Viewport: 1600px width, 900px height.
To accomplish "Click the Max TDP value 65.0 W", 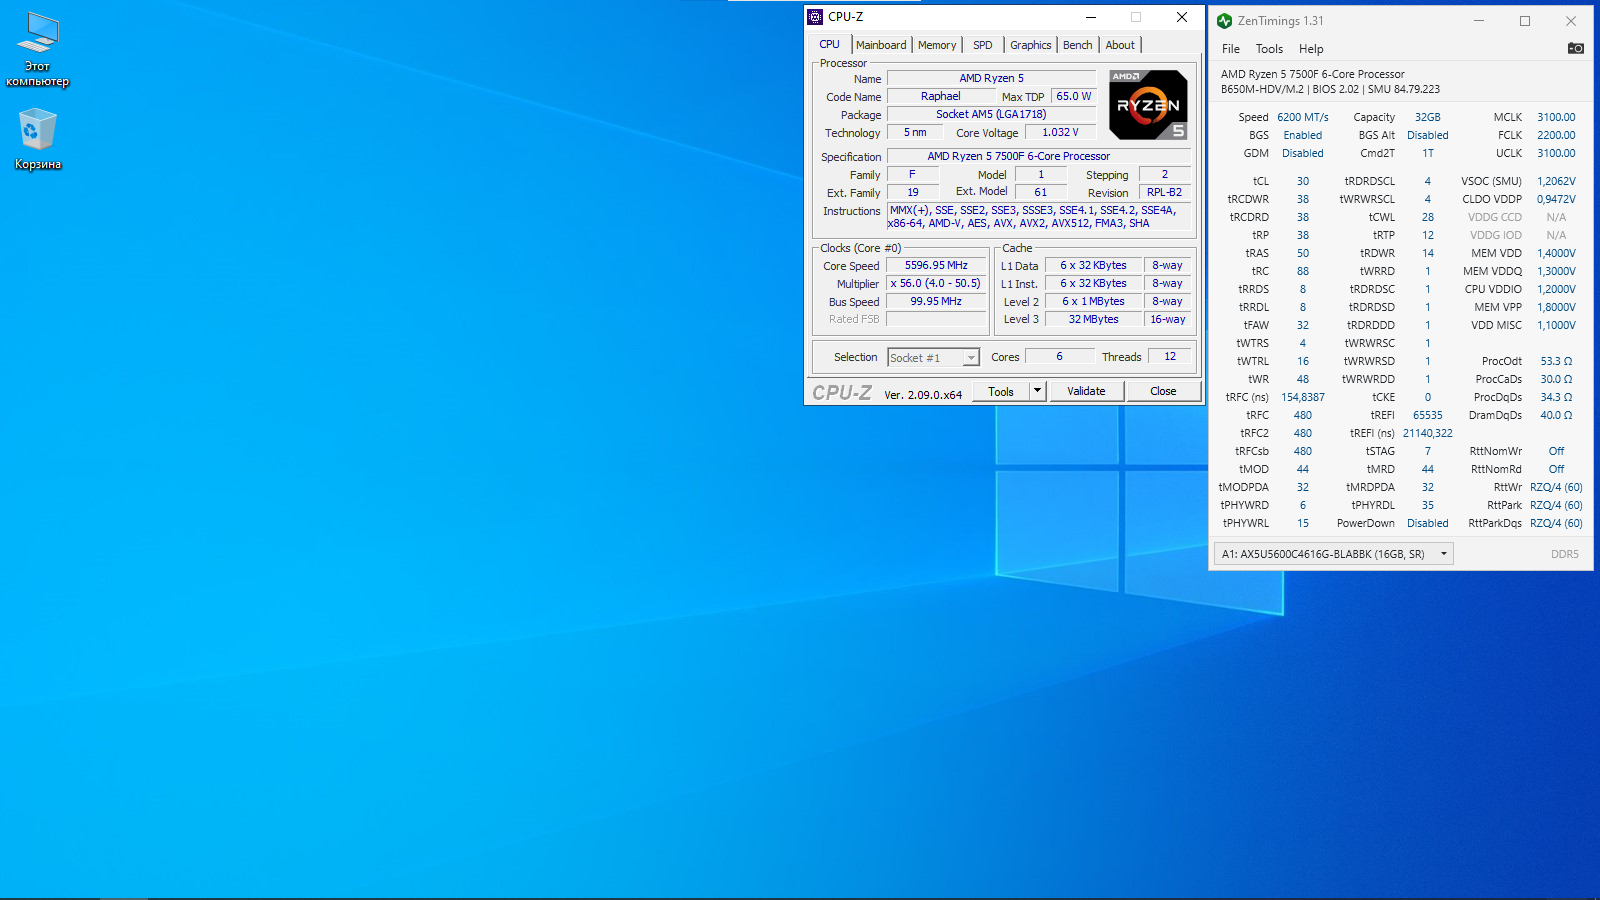I will [x=1074, y=97].
